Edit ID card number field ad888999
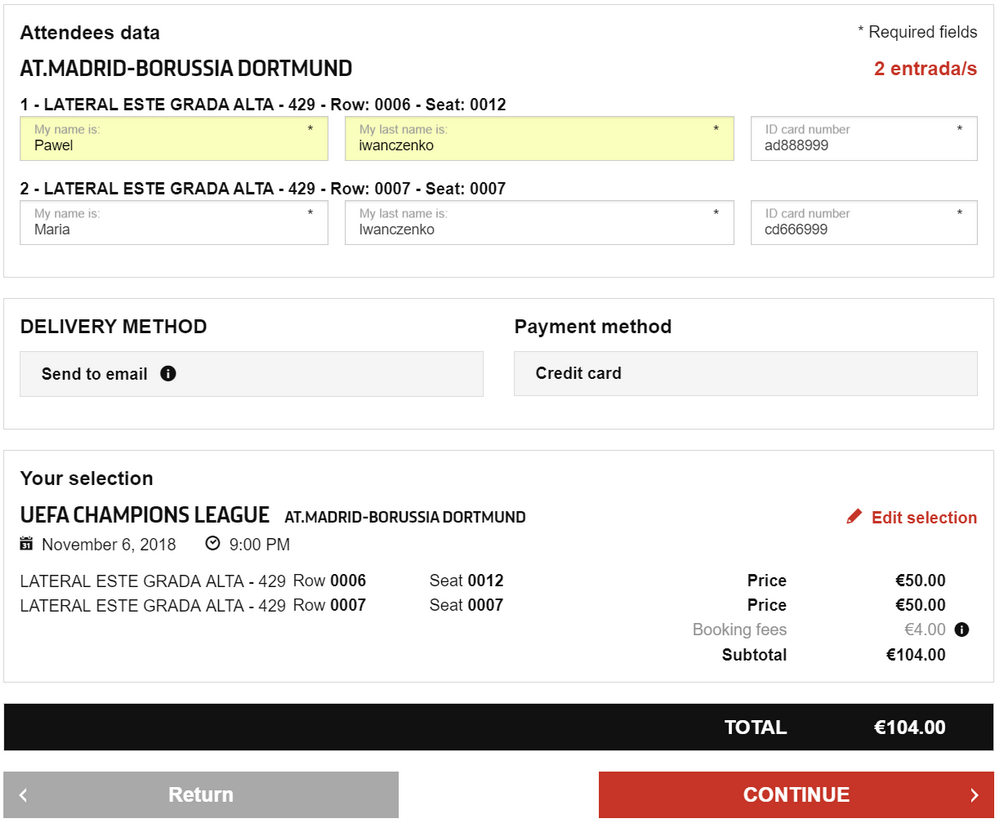Viewport: 1000px width, 828px height. click(864, 138)
